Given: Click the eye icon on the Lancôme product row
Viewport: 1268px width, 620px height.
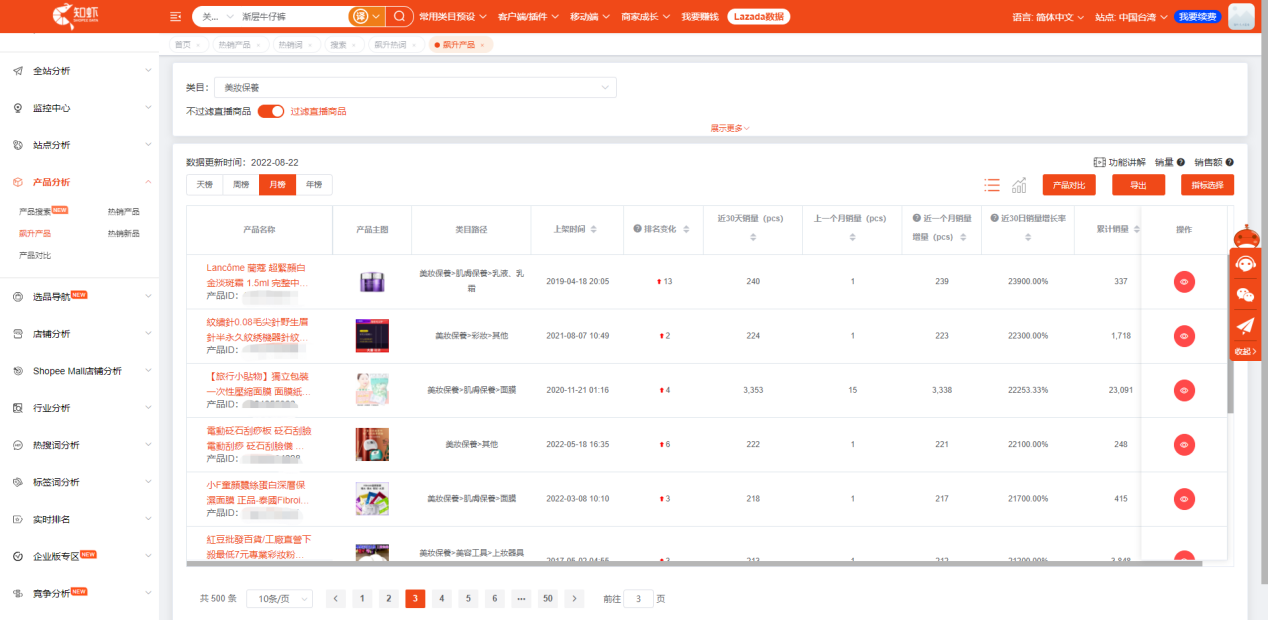Looking at the screenshot, I should click(1184, 281).
